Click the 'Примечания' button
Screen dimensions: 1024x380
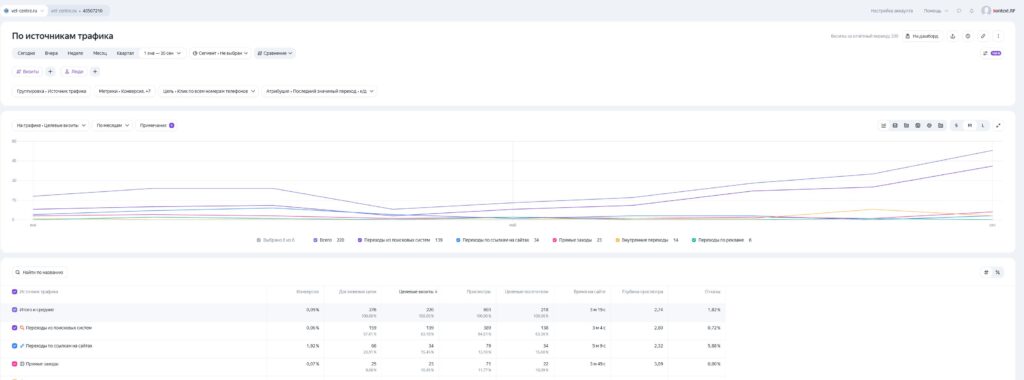coord(157,125)
